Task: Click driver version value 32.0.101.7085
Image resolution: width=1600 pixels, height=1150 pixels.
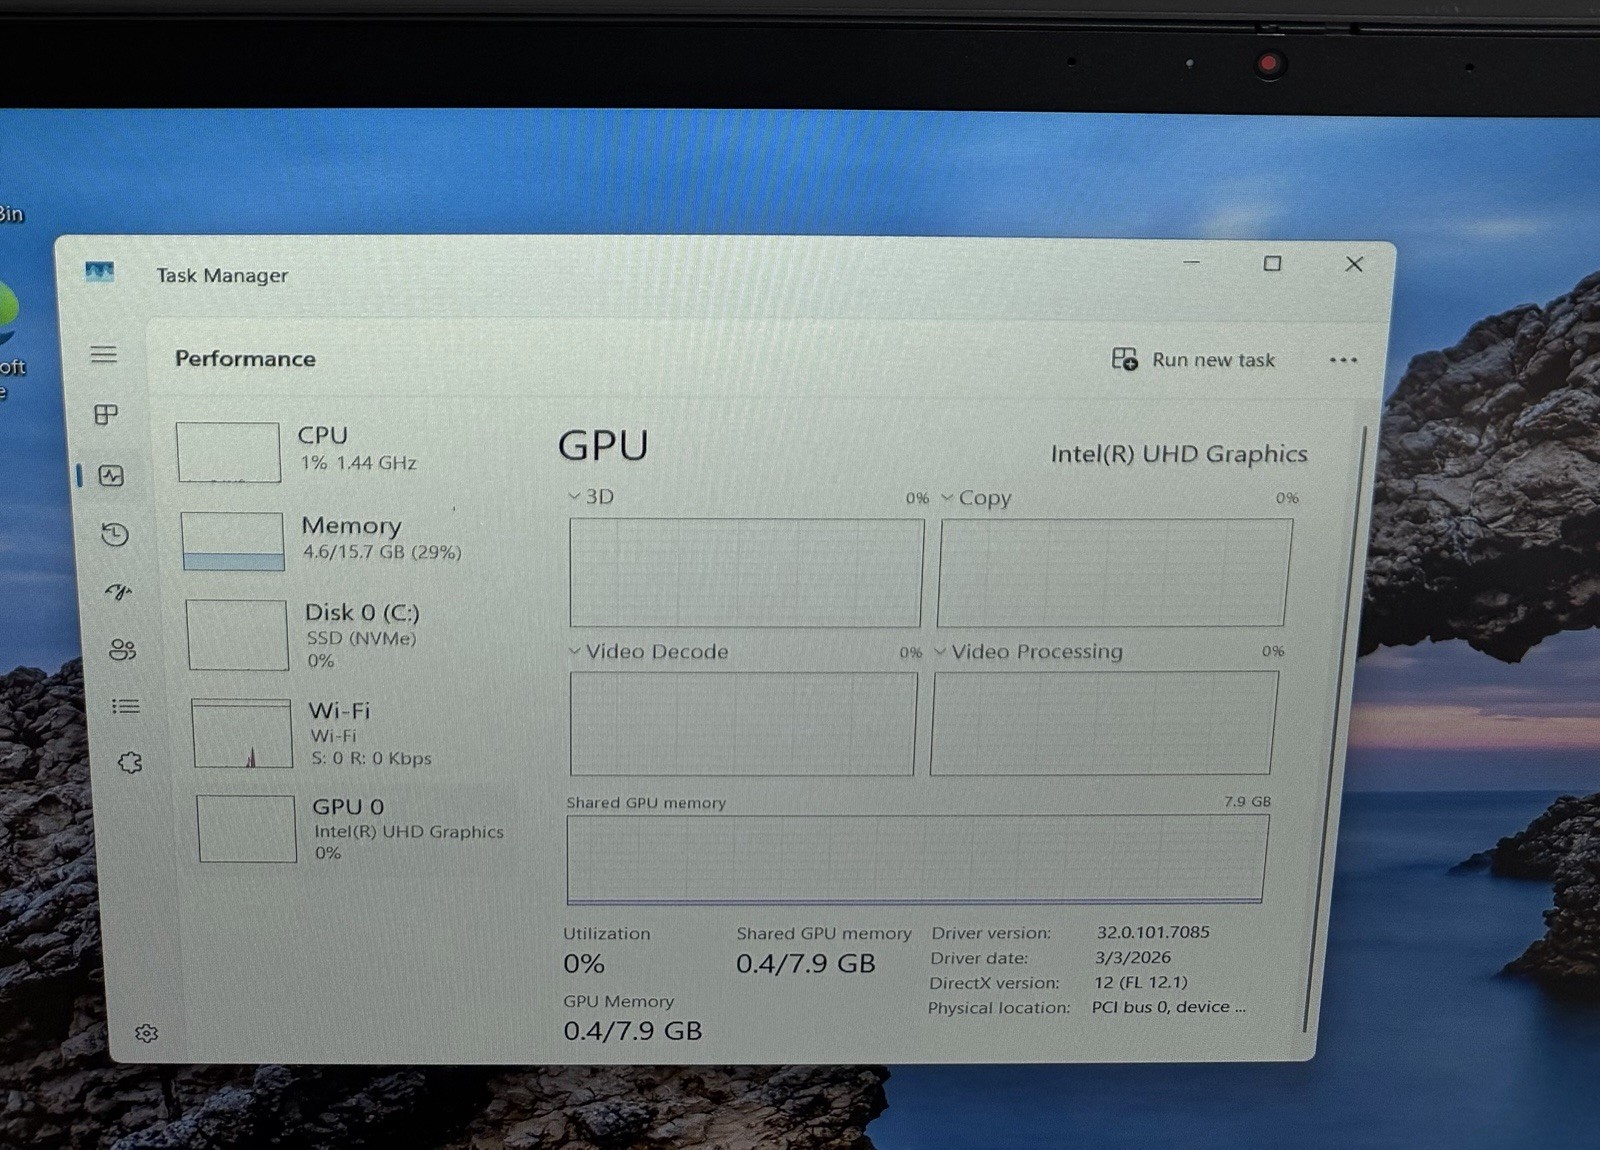Action: pos(1153,932)
